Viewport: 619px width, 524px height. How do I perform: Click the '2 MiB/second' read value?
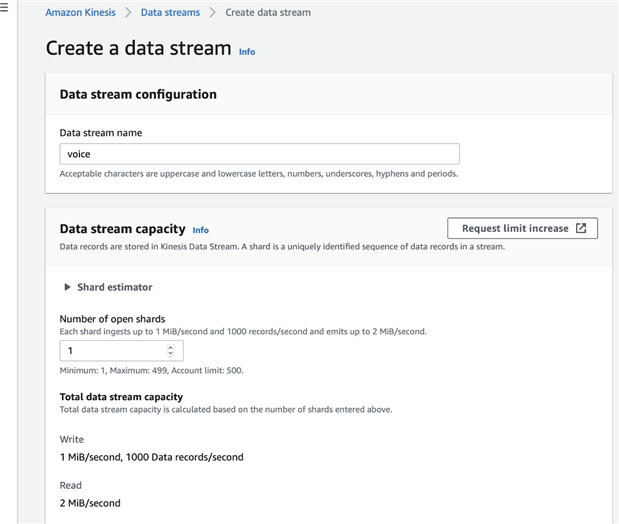[x=90, y=503]
